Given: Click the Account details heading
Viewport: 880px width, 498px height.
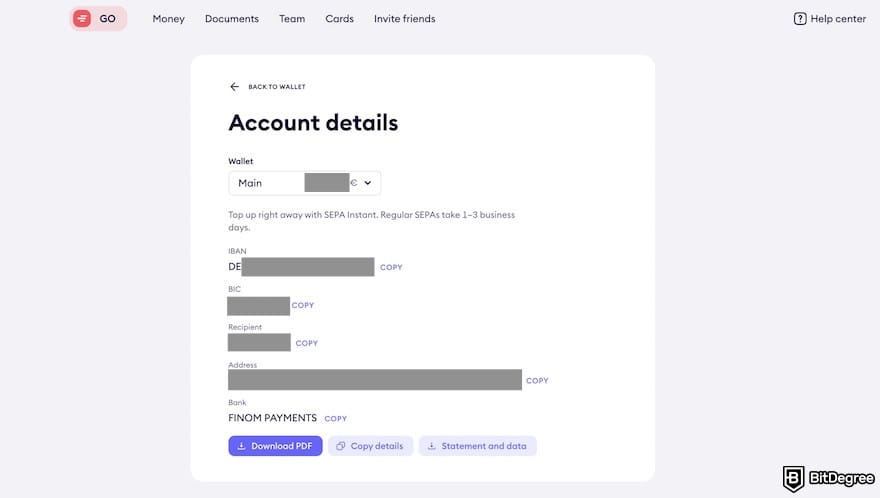Looking at the screenshot, I should [313, 123].
